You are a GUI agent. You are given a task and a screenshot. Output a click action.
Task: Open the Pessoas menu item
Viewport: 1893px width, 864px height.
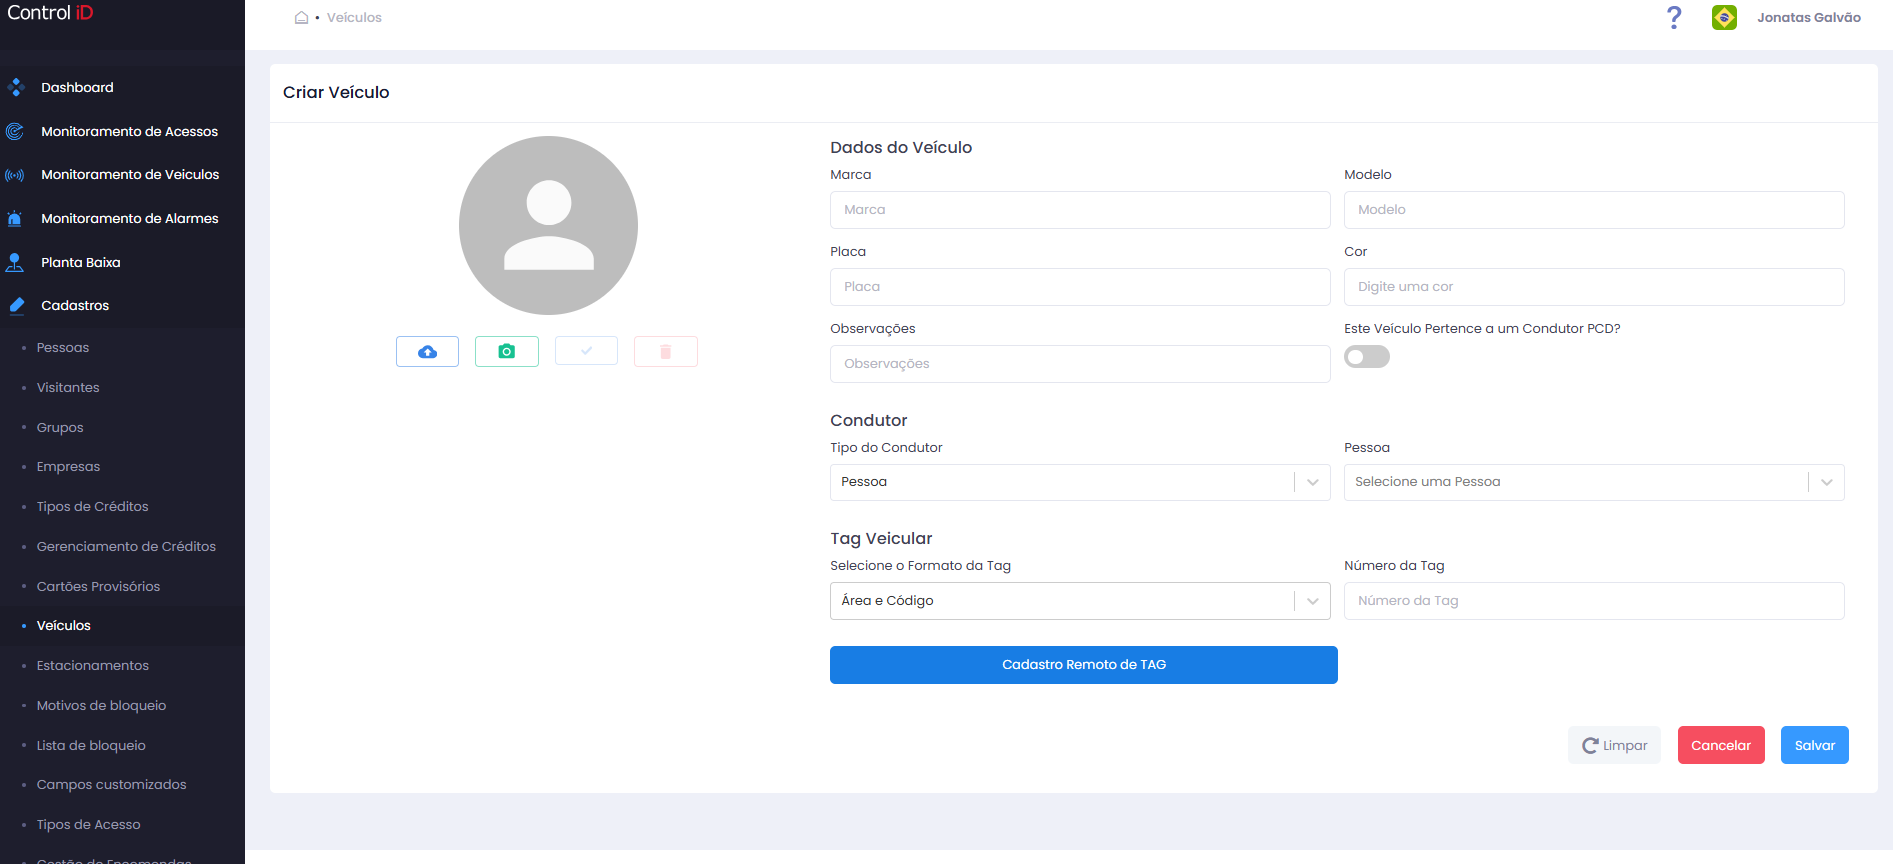point(63,348)
